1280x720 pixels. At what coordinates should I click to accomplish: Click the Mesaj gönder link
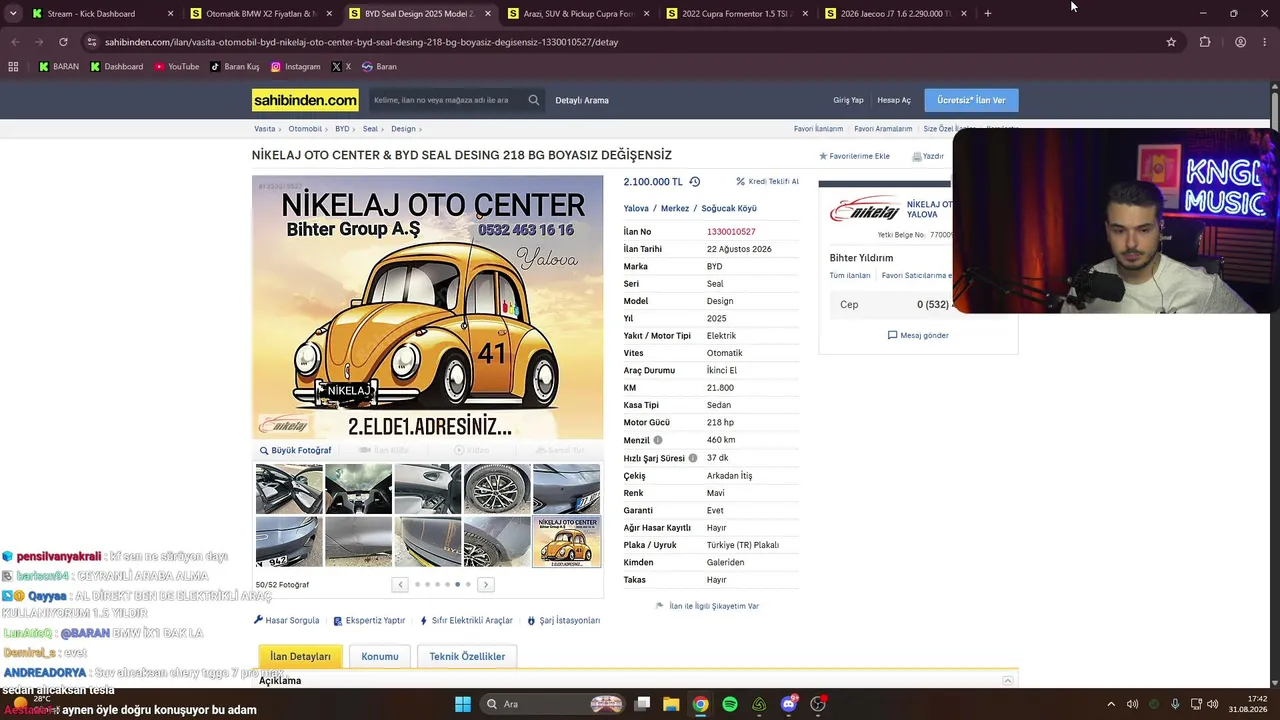click(918, 335)
